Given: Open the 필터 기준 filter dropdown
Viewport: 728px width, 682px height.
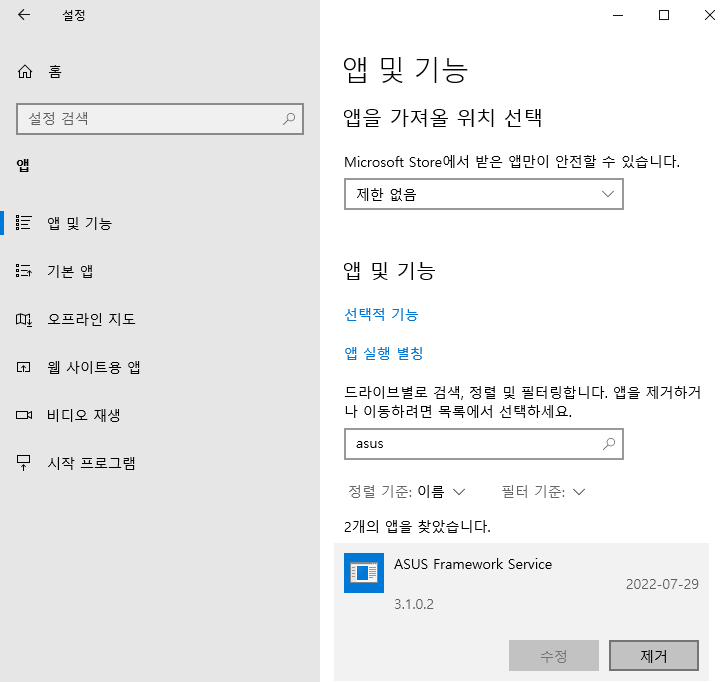Looking at the screenshot, I should pos(544,491).
